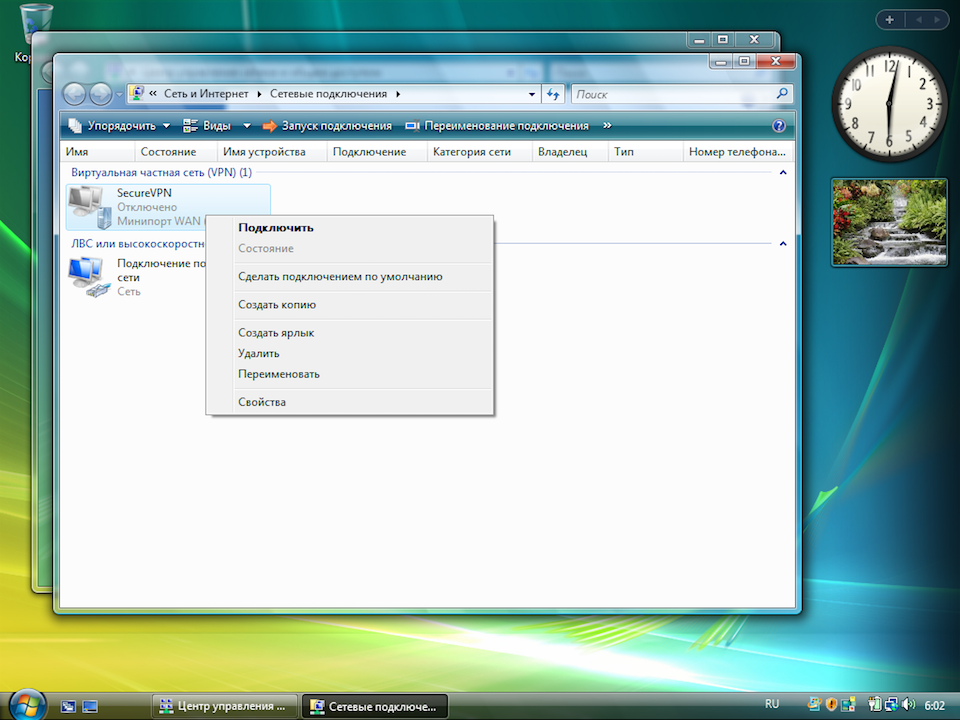Click the slideshow waterfall picture gadget
The height and width of the screenshot is (720, 960).
click(889, 222)
